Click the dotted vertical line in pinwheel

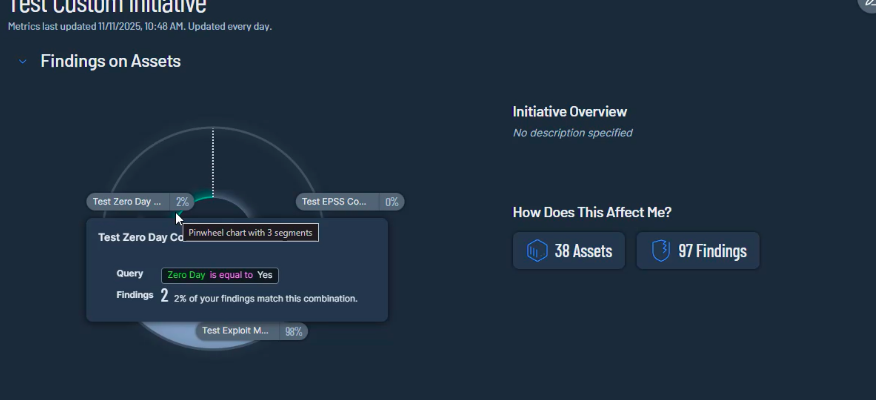pos(213,160)
